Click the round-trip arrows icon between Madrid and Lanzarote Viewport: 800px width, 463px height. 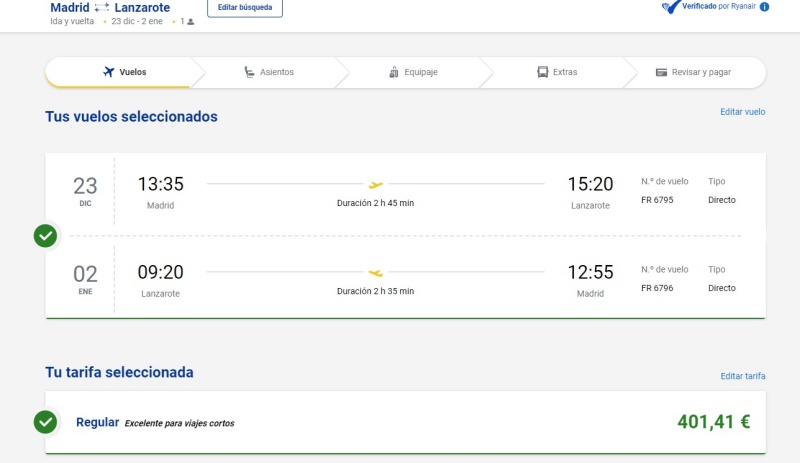tap(102, 7)
